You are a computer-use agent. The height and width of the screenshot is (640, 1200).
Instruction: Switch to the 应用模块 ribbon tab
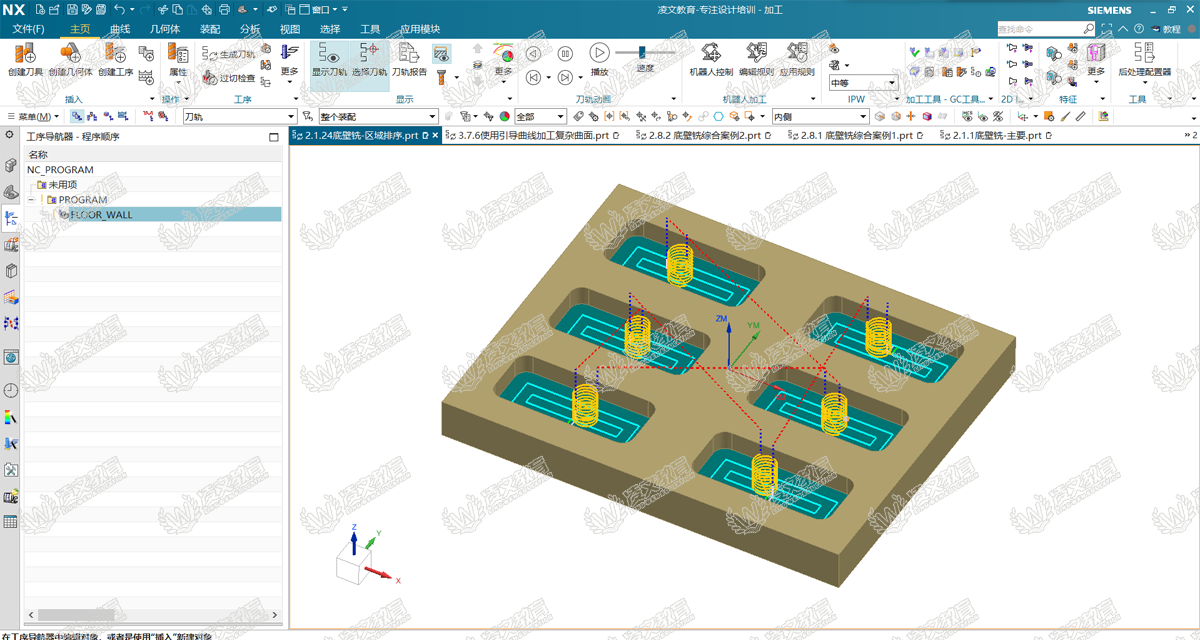pos(420,29)
